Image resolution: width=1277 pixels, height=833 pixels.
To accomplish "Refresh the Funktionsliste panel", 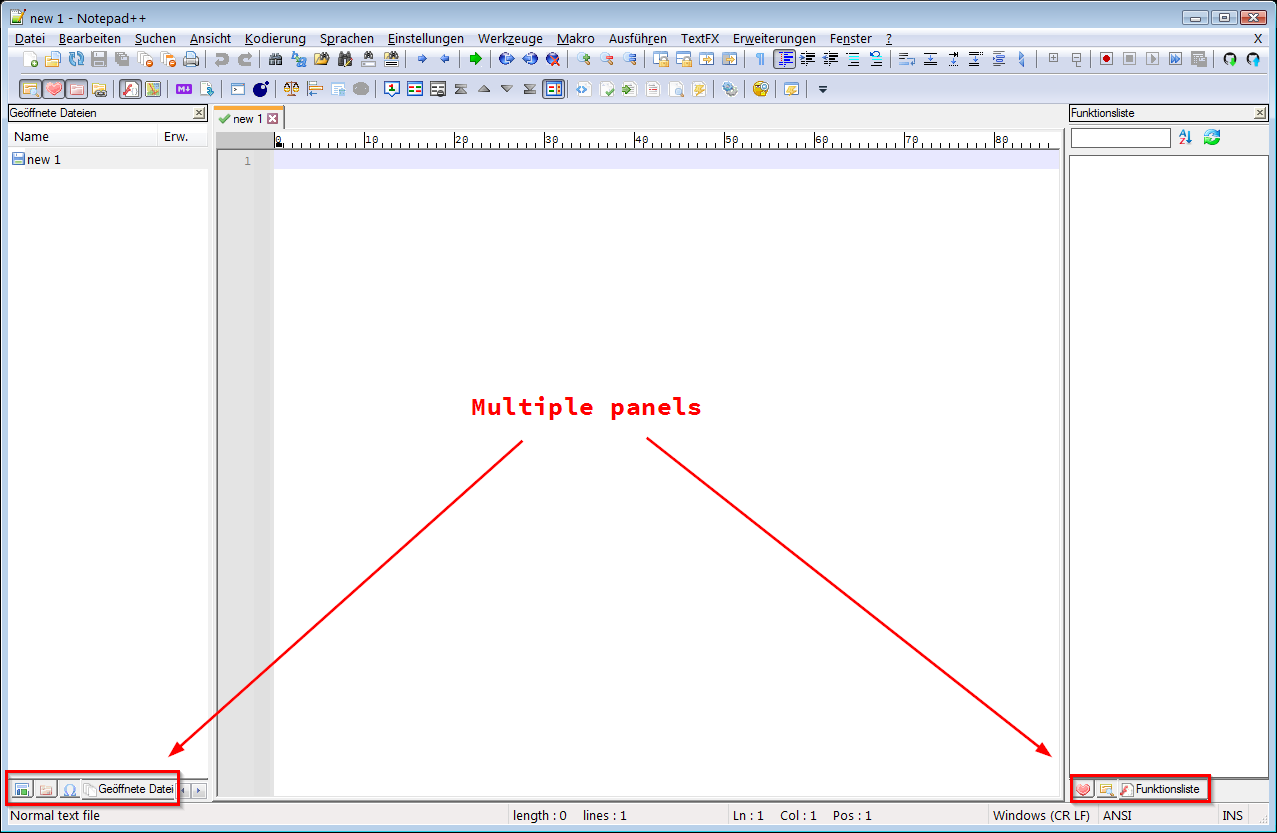I will pyautogui.click(x=1211, y=137).
